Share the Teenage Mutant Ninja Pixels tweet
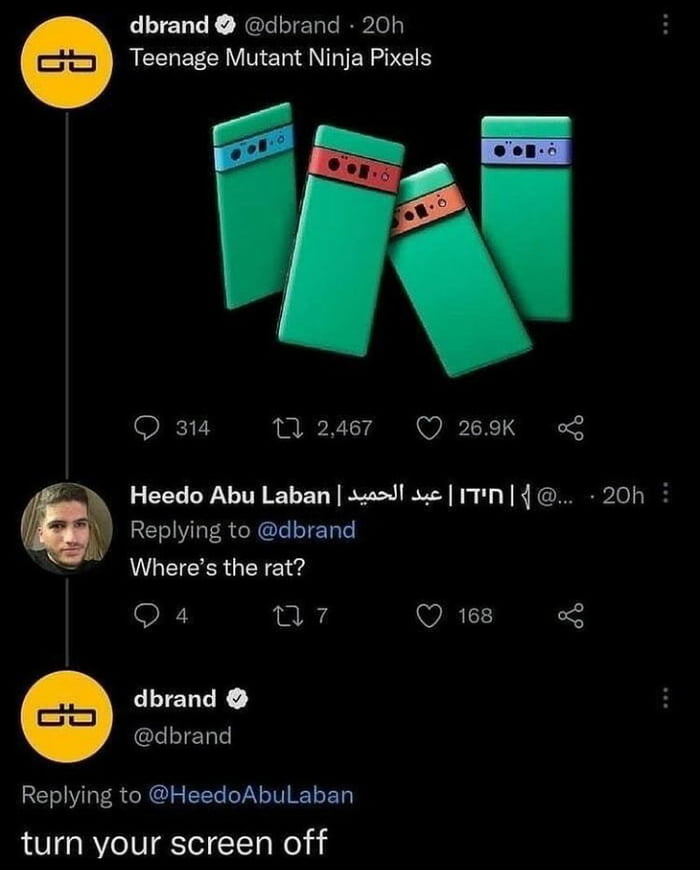This screenshot has width=700, height=870. click(571, 428)
